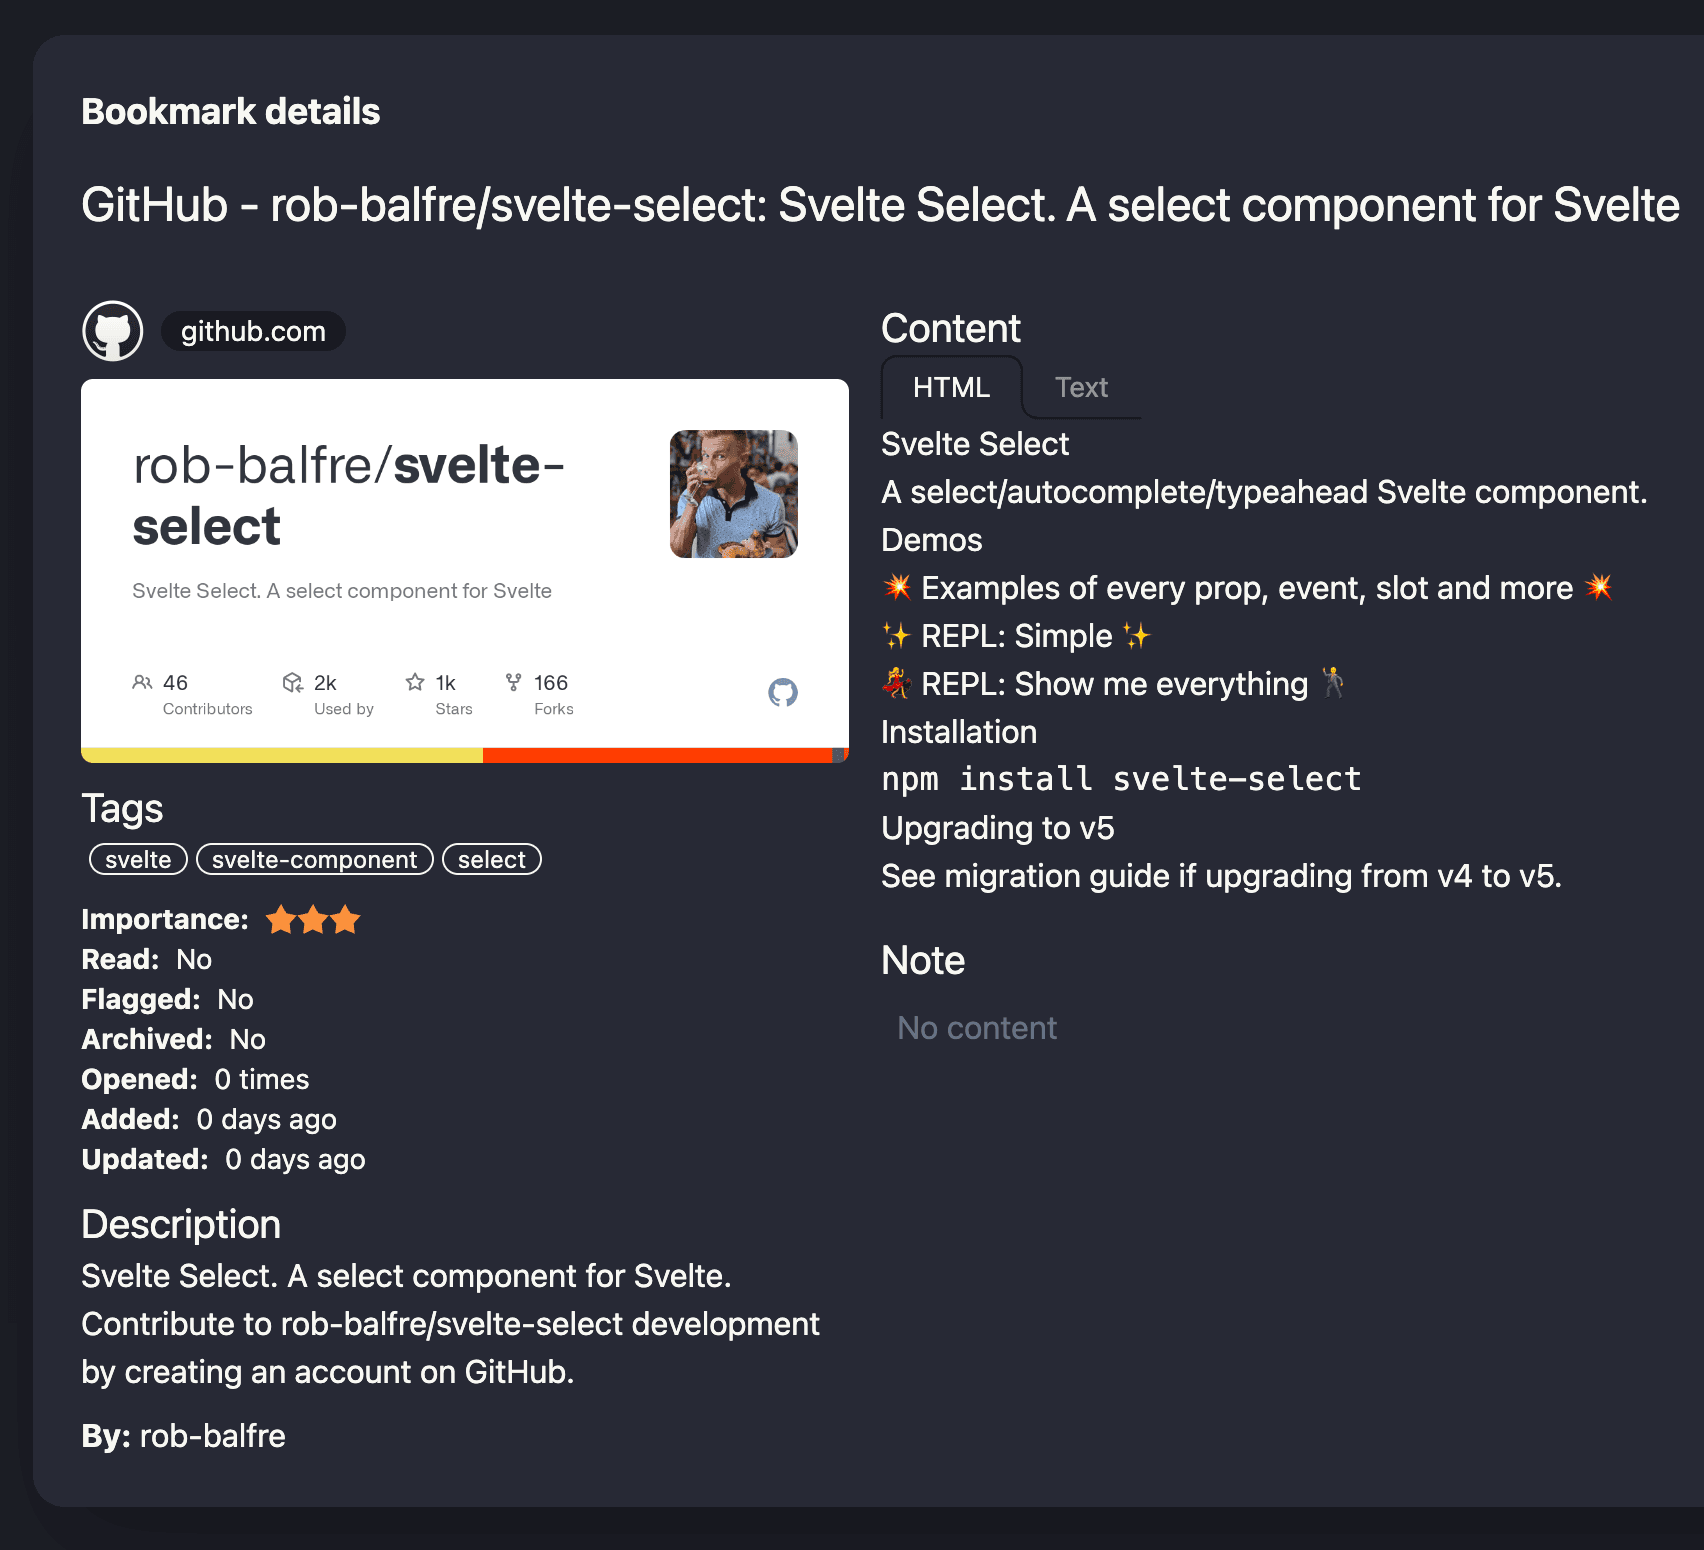Click the npm install svelte-select code
The height and width of the screenshot is (1550, 1704).
pyautogui.click(x=1121, y=779)
